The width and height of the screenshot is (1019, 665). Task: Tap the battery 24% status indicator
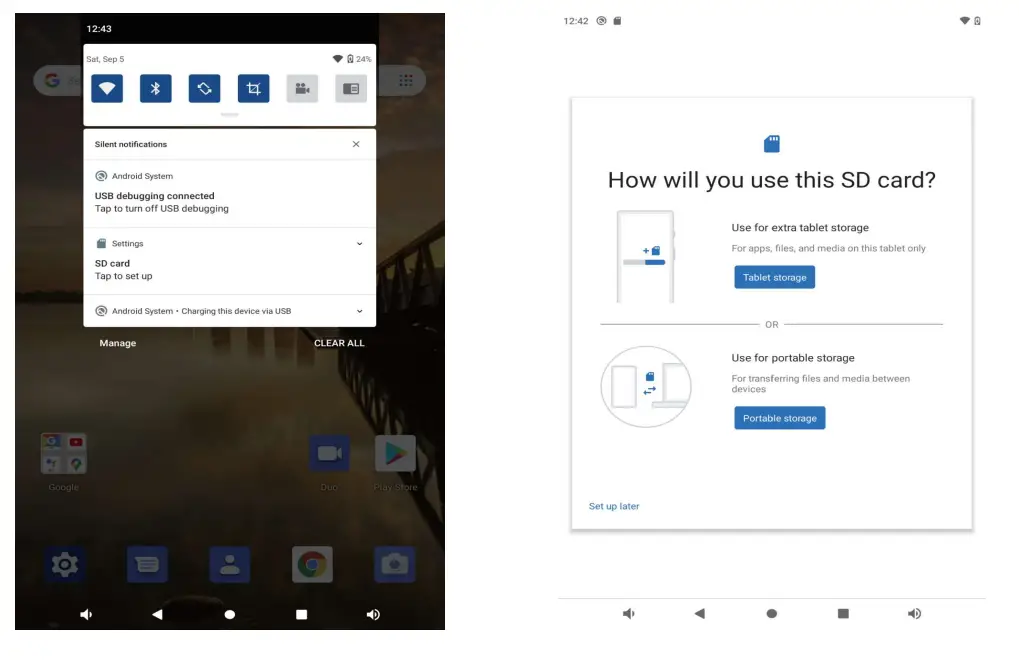(x=359, y=59)
